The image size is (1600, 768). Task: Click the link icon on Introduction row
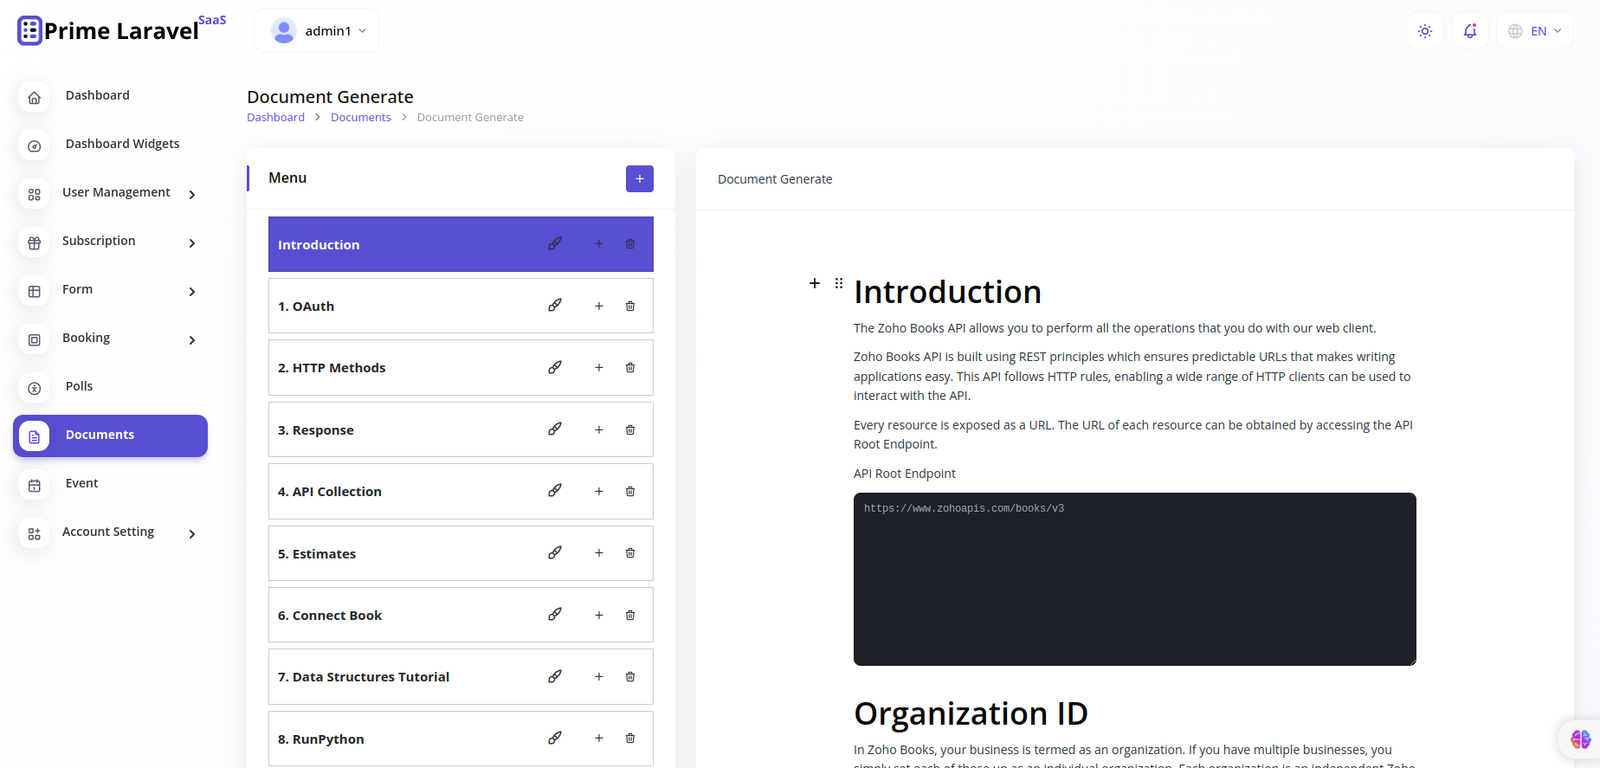pos(555,244)
